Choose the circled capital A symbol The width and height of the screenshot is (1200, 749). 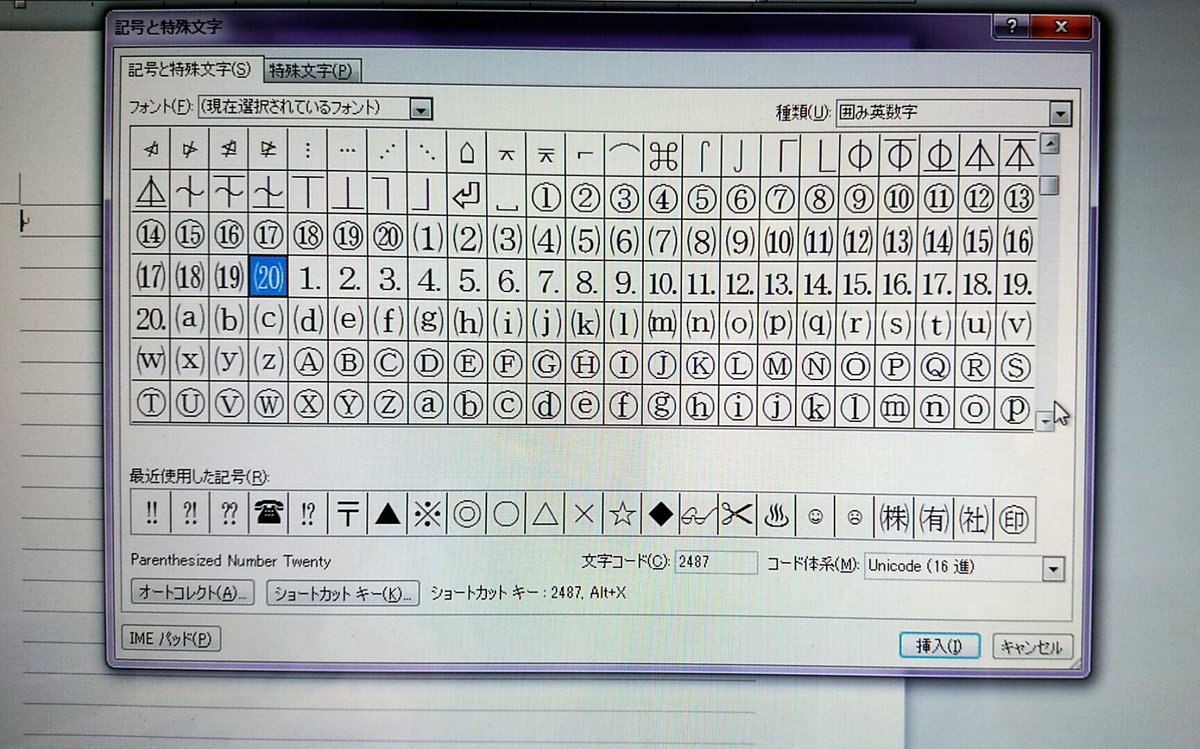click(x=308, y=361)
